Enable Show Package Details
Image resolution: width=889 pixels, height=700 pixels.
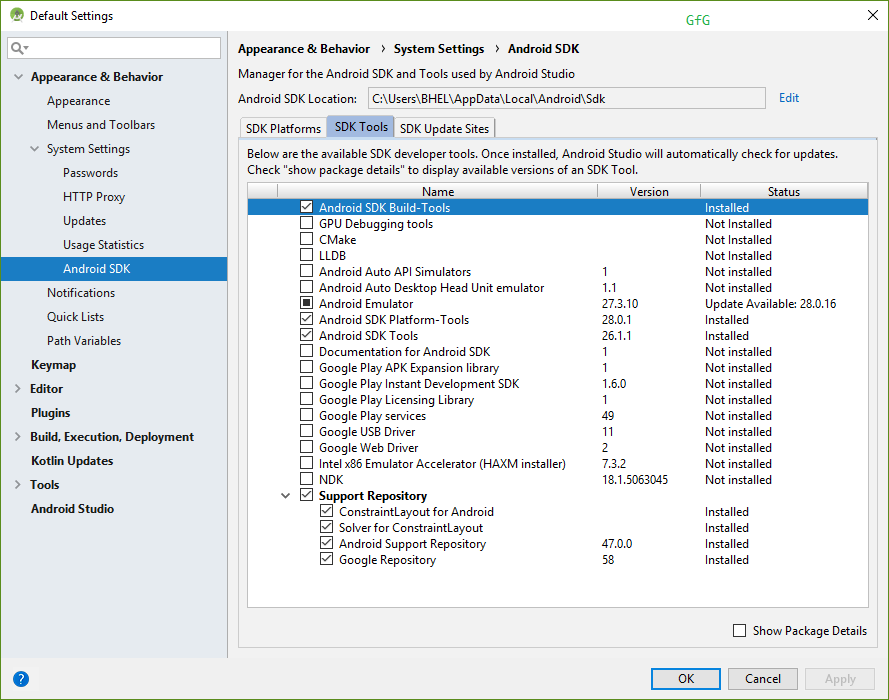tap(739, 630)
